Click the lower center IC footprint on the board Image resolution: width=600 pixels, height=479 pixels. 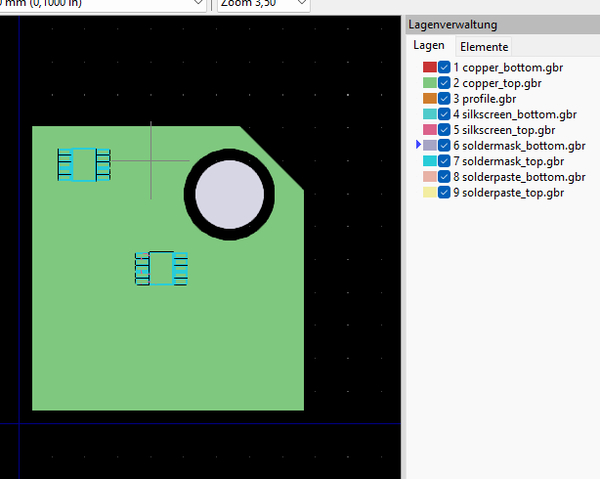coord(161,268)
